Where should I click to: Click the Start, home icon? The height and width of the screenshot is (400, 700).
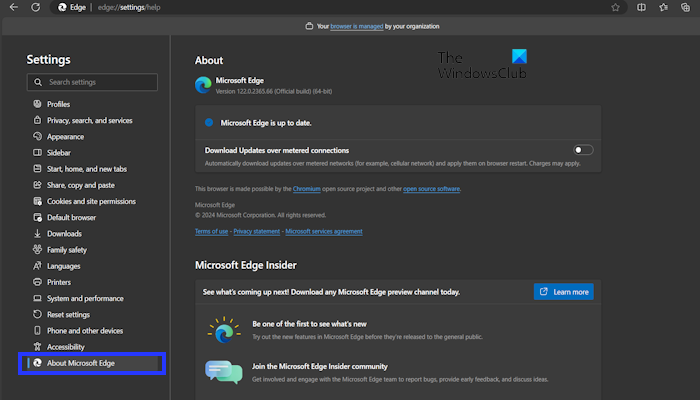click(x=38, y=169)
